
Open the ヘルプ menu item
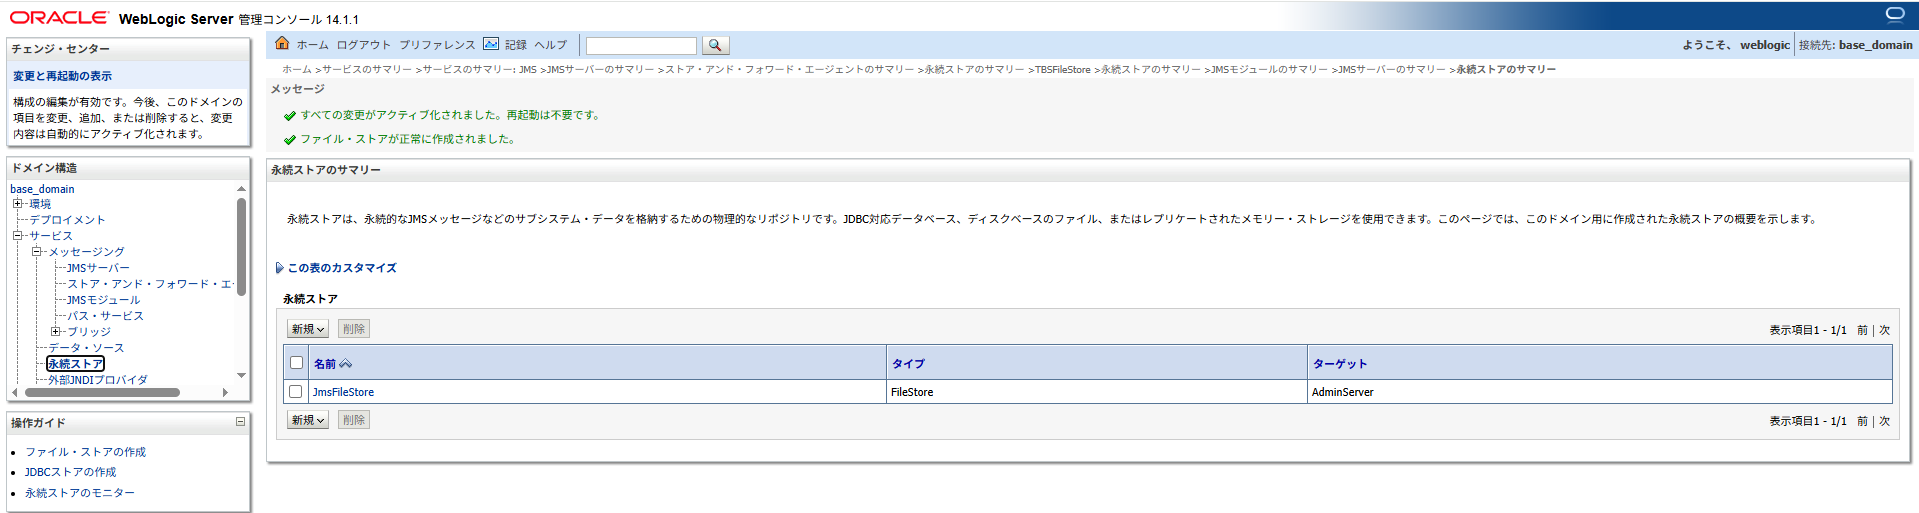550,45
